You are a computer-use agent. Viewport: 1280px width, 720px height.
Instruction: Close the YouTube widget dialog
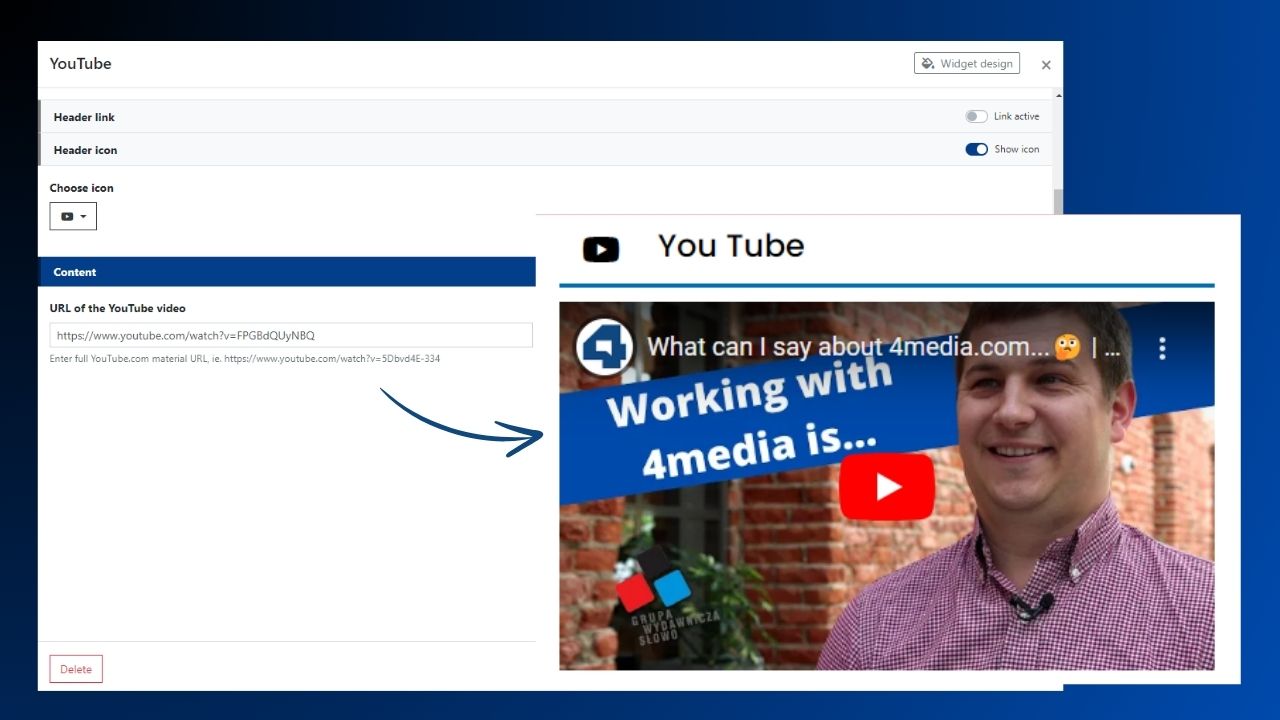(1046, 65)
